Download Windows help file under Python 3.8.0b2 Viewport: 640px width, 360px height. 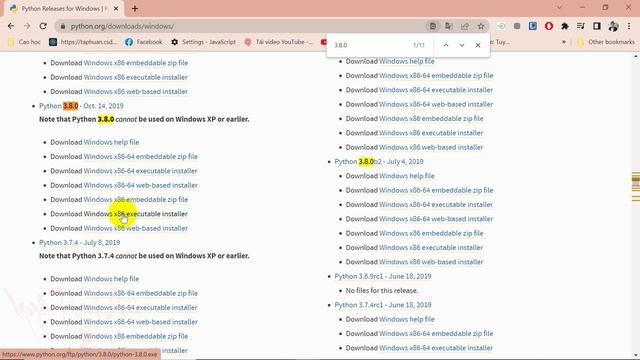point(407,176)
